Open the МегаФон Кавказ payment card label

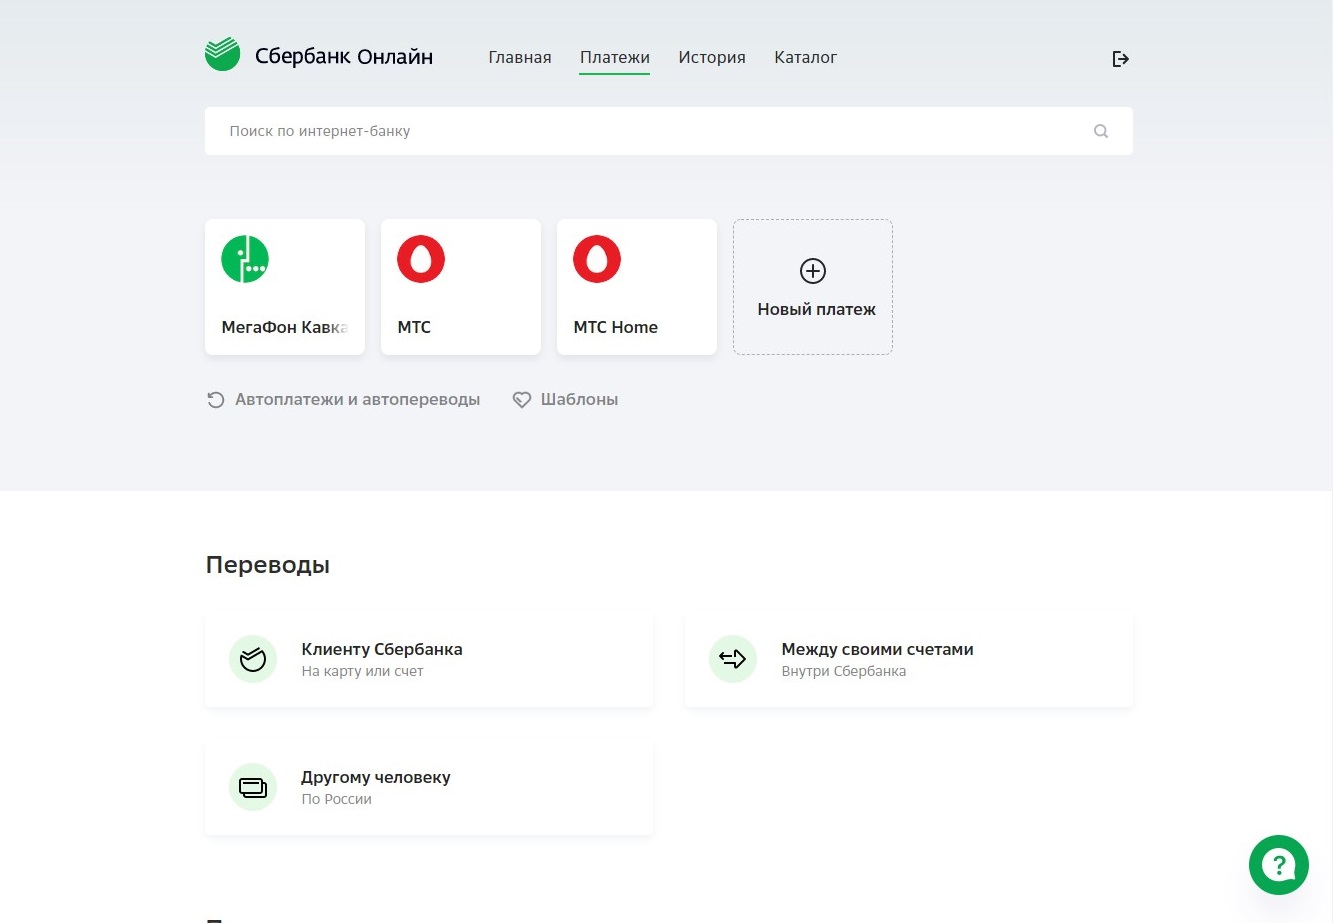pos(285,327)
